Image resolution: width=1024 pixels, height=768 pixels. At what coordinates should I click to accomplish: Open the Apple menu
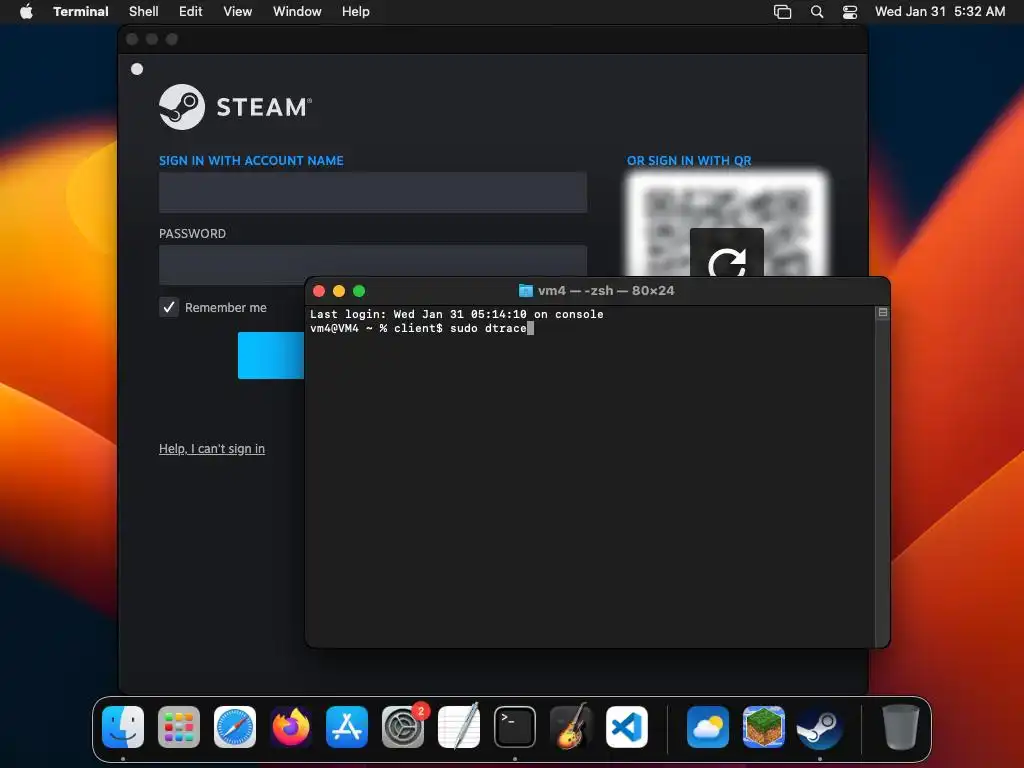pos(26,11)
